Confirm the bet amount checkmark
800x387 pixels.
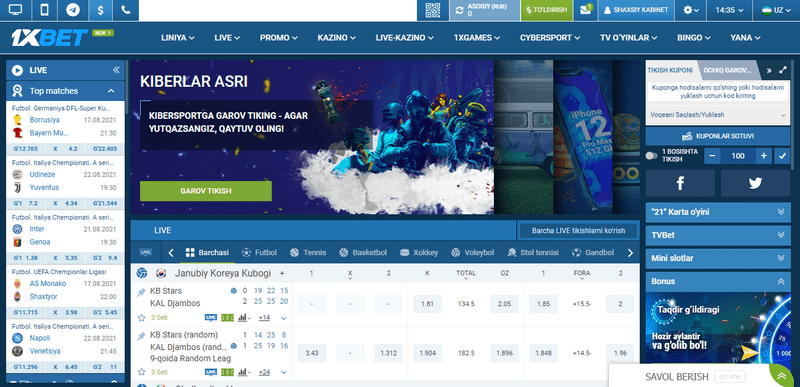pyautogui.click(x=782, y=156)
